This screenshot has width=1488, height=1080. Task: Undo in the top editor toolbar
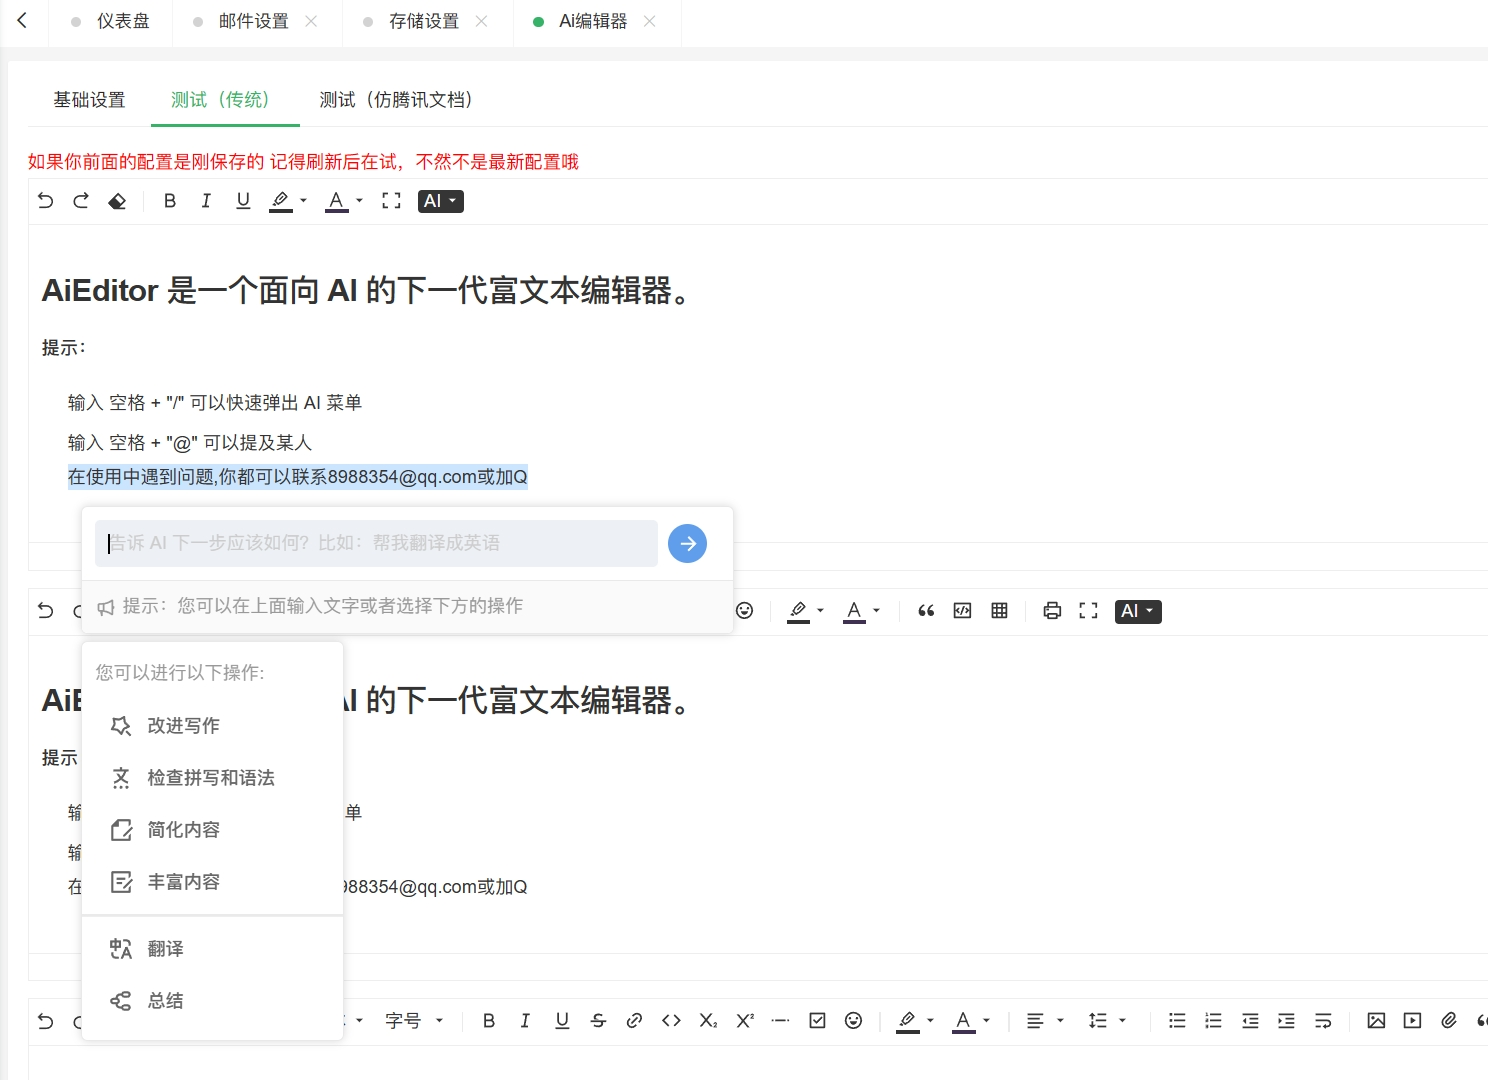(46, 201)
